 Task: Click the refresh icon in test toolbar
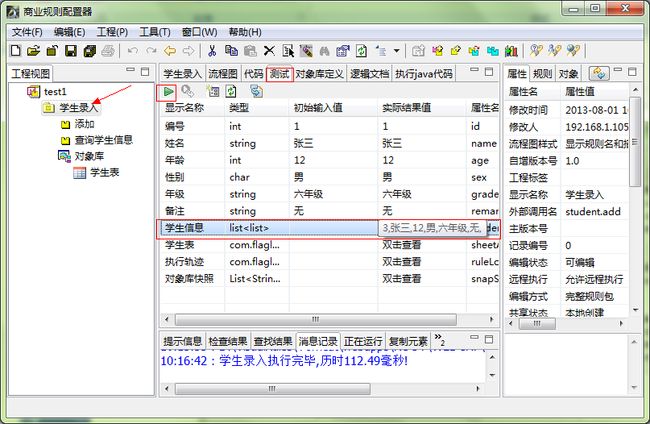coord(231,91)
